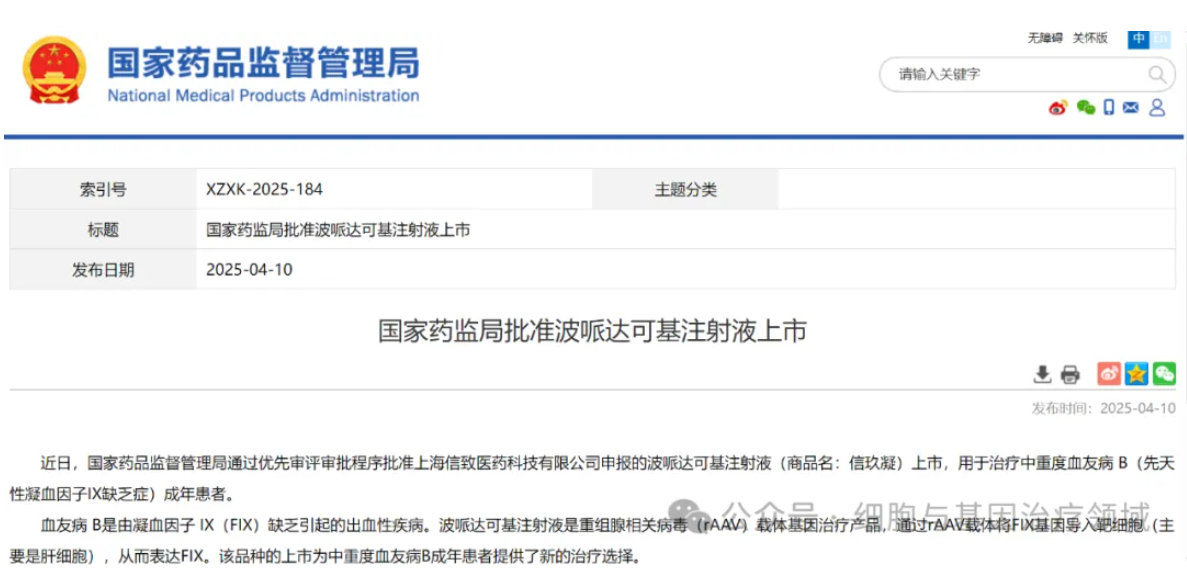Click the search magnifier icon
1187x580 pixels.
(1157, 74)
